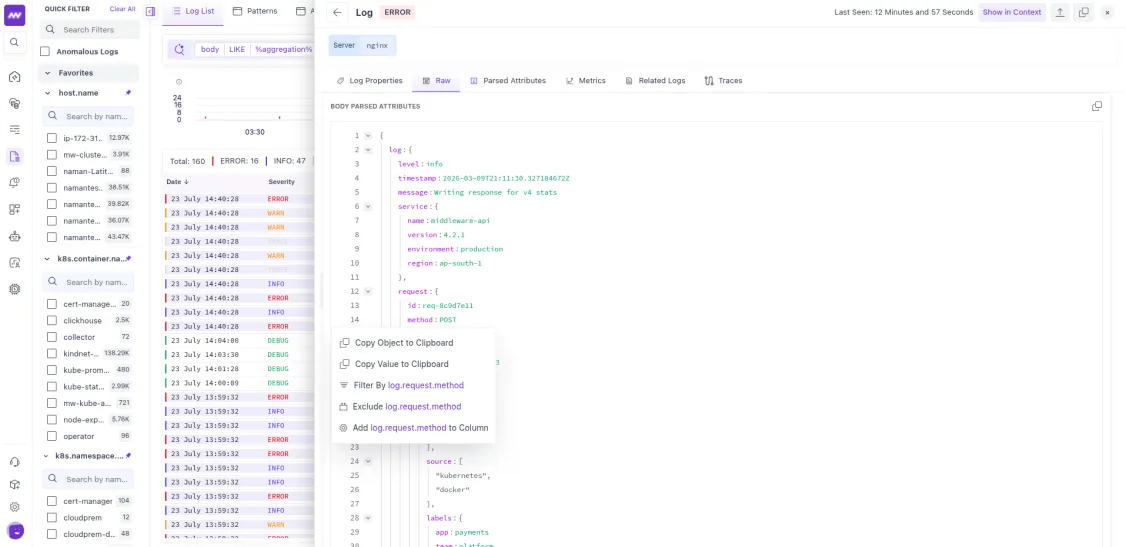Collapse the service object at line 6
Viewport: 1126px width, 547px height.
[x=368, y=206]
